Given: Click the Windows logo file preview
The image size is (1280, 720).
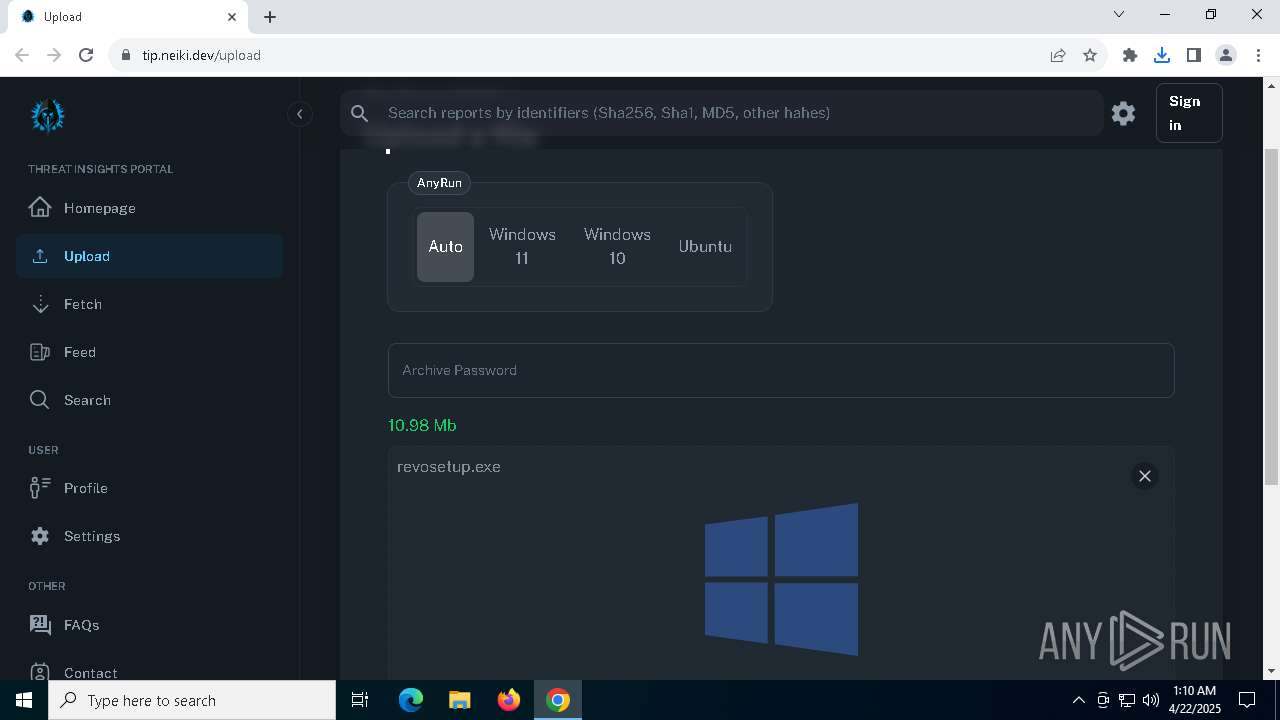Looking at the screenshot, I should (781, 579).
